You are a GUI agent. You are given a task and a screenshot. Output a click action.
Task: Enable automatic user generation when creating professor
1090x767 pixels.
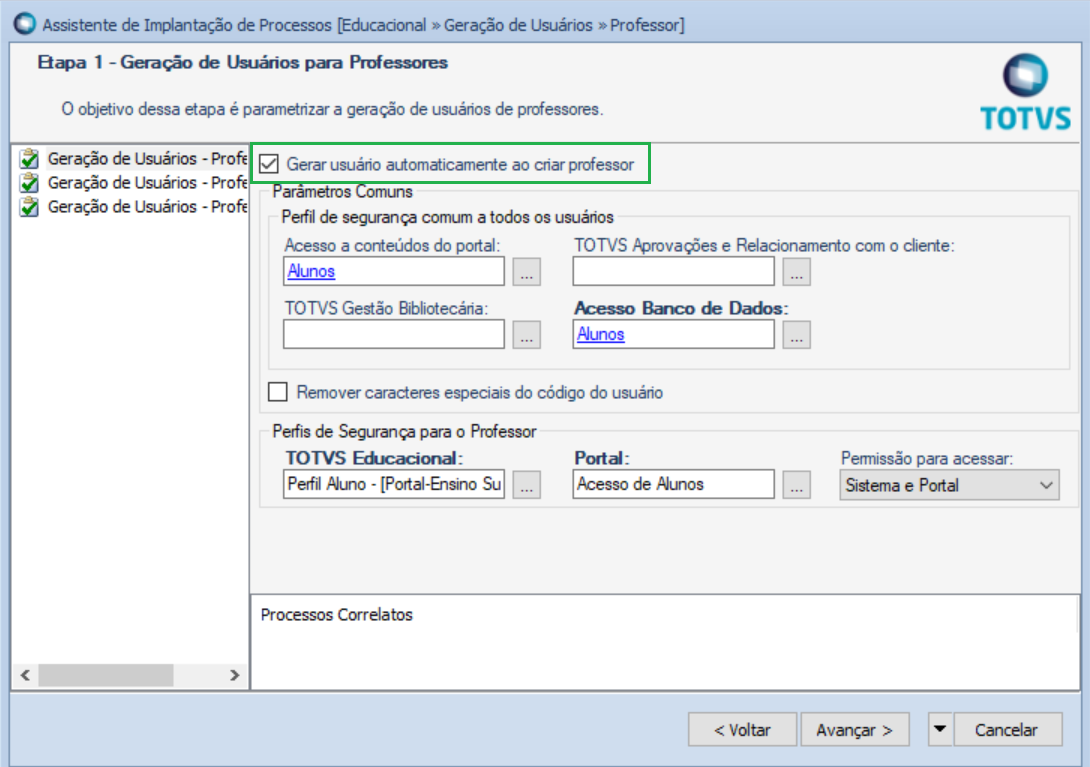click(x=269, y=164)
